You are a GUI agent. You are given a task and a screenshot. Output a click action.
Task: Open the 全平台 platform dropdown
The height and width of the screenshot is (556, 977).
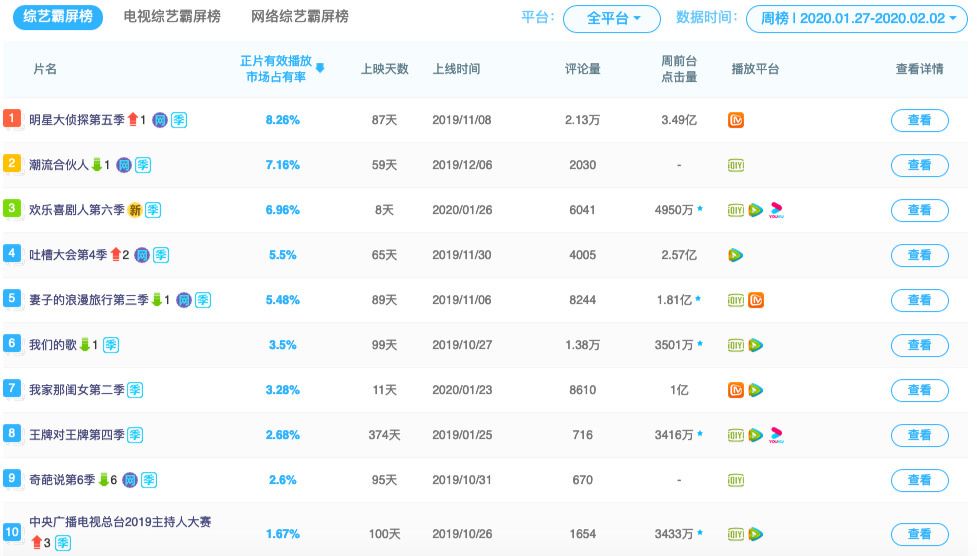point(611,19)
